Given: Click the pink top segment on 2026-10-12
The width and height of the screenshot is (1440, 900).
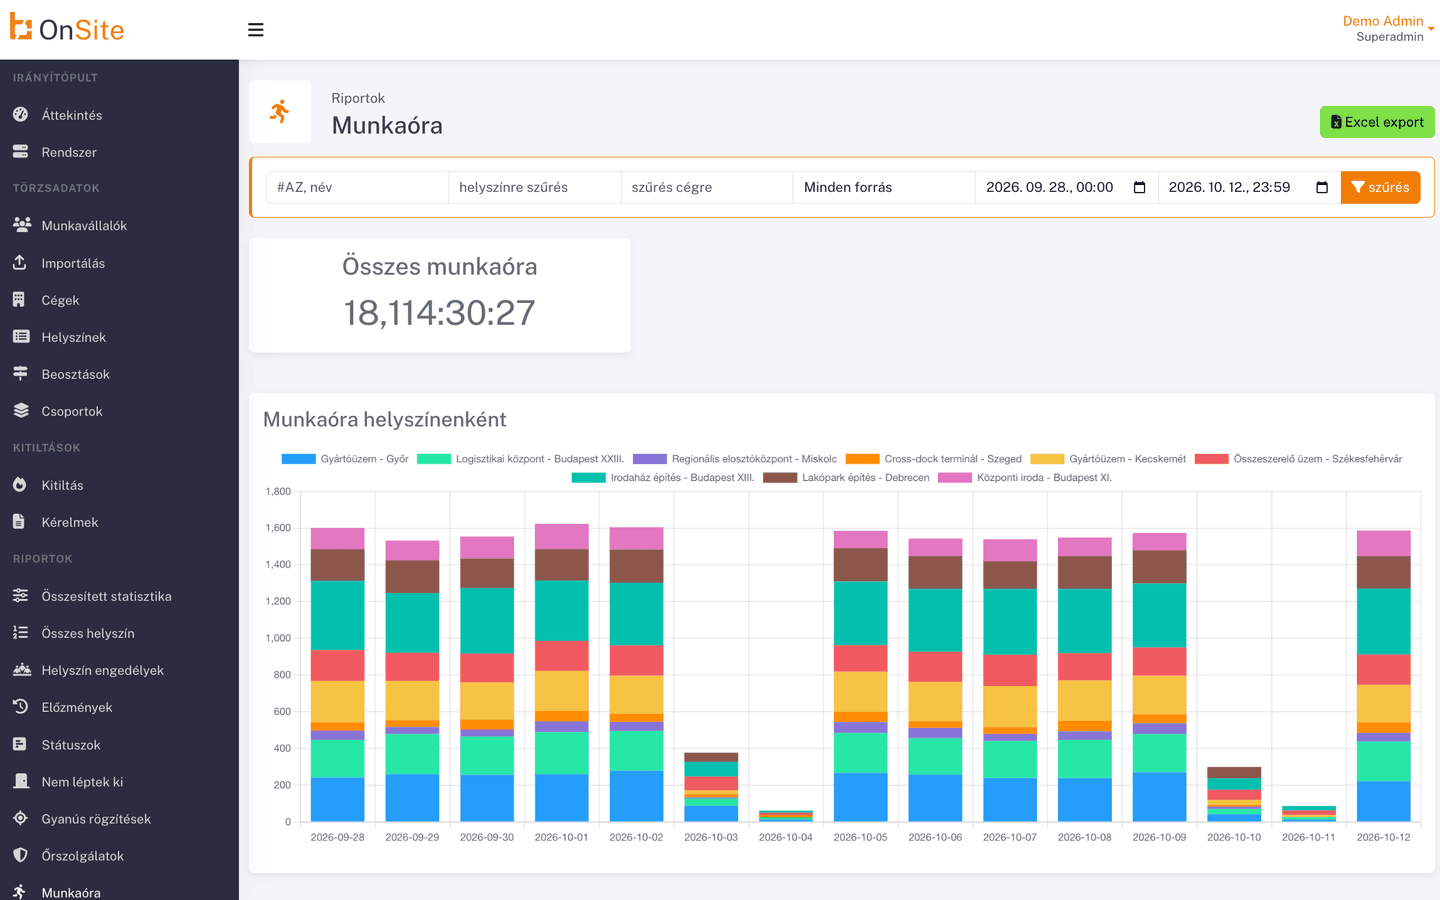Looking at the screenshot, I should coord(1383,543).
